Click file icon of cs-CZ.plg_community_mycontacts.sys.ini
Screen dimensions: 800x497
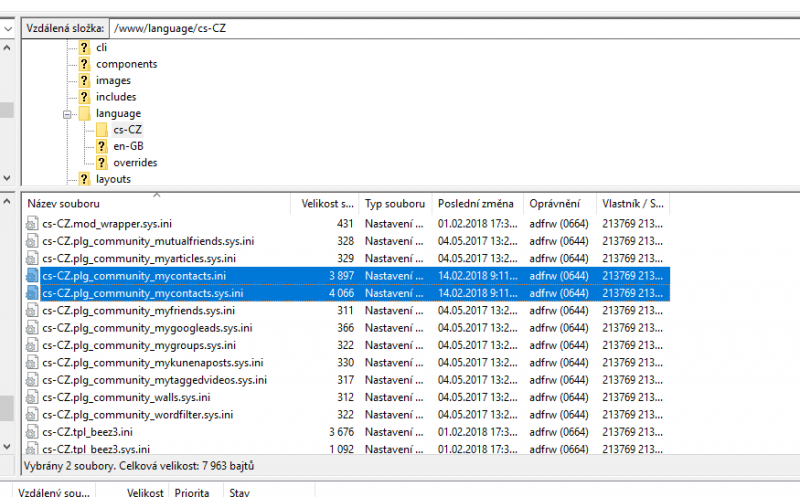coord(32,293)
